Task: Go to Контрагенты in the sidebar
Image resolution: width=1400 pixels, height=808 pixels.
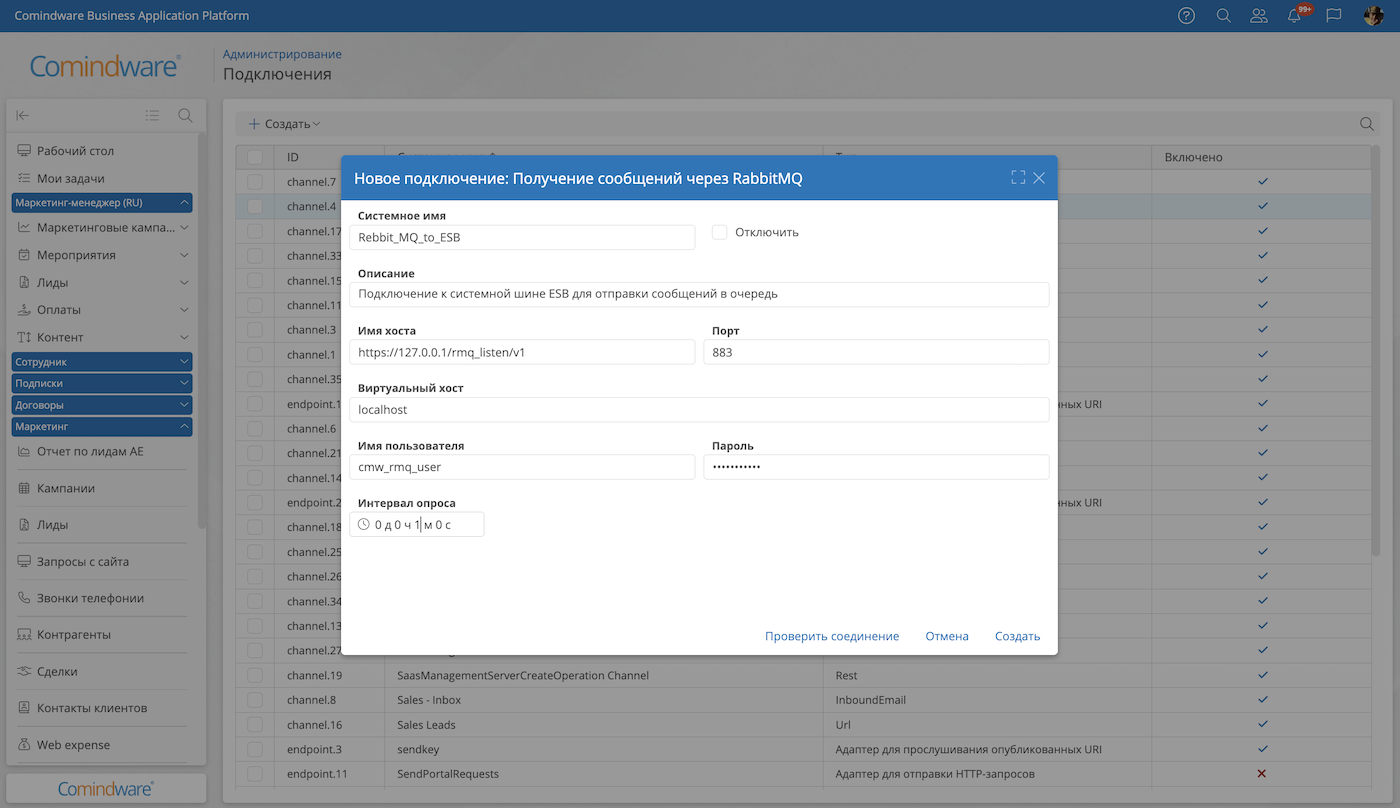Action: pos(73,635)
